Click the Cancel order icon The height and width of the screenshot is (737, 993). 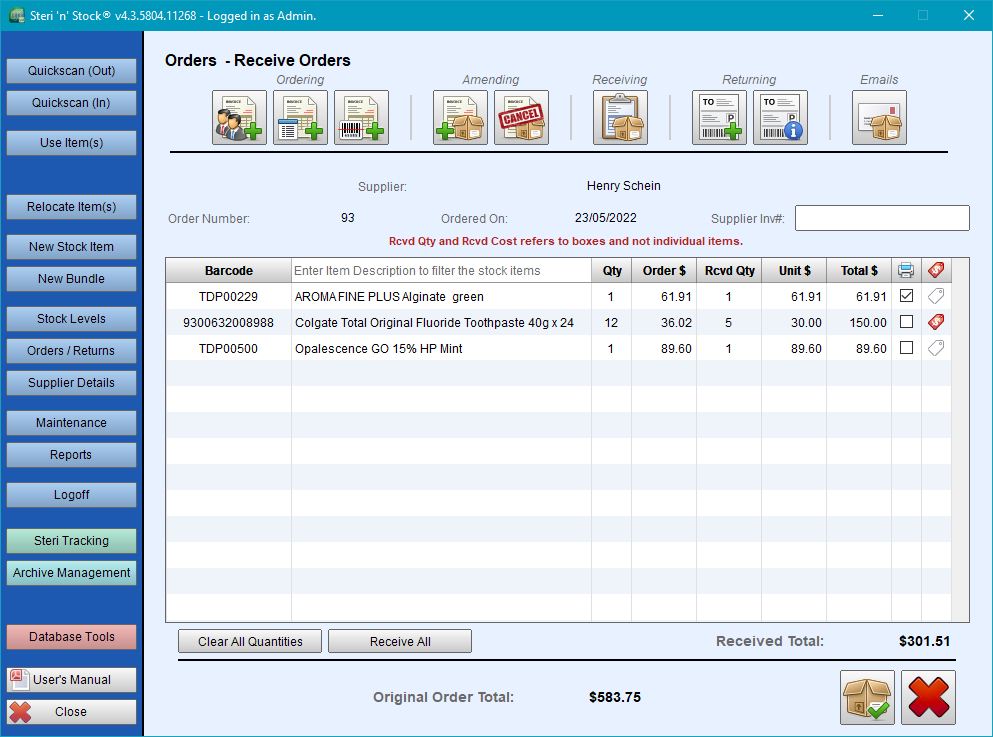click(x=521, y=118)
